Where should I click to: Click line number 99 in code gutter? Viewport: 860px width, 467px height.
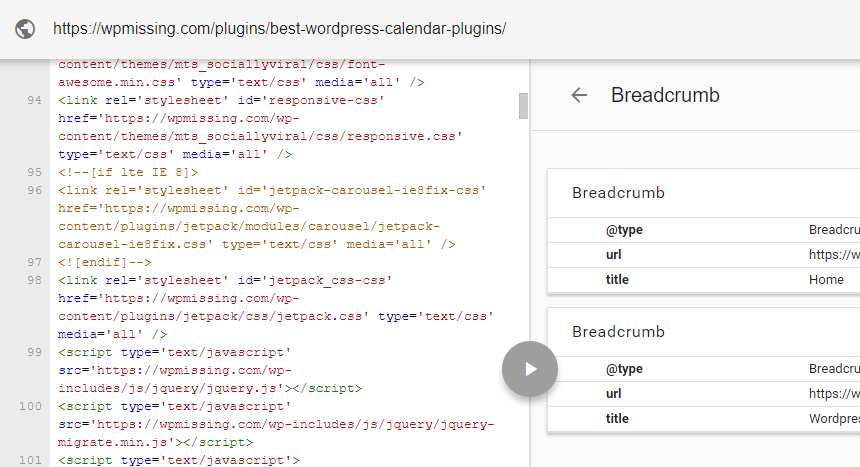(35, 352)
